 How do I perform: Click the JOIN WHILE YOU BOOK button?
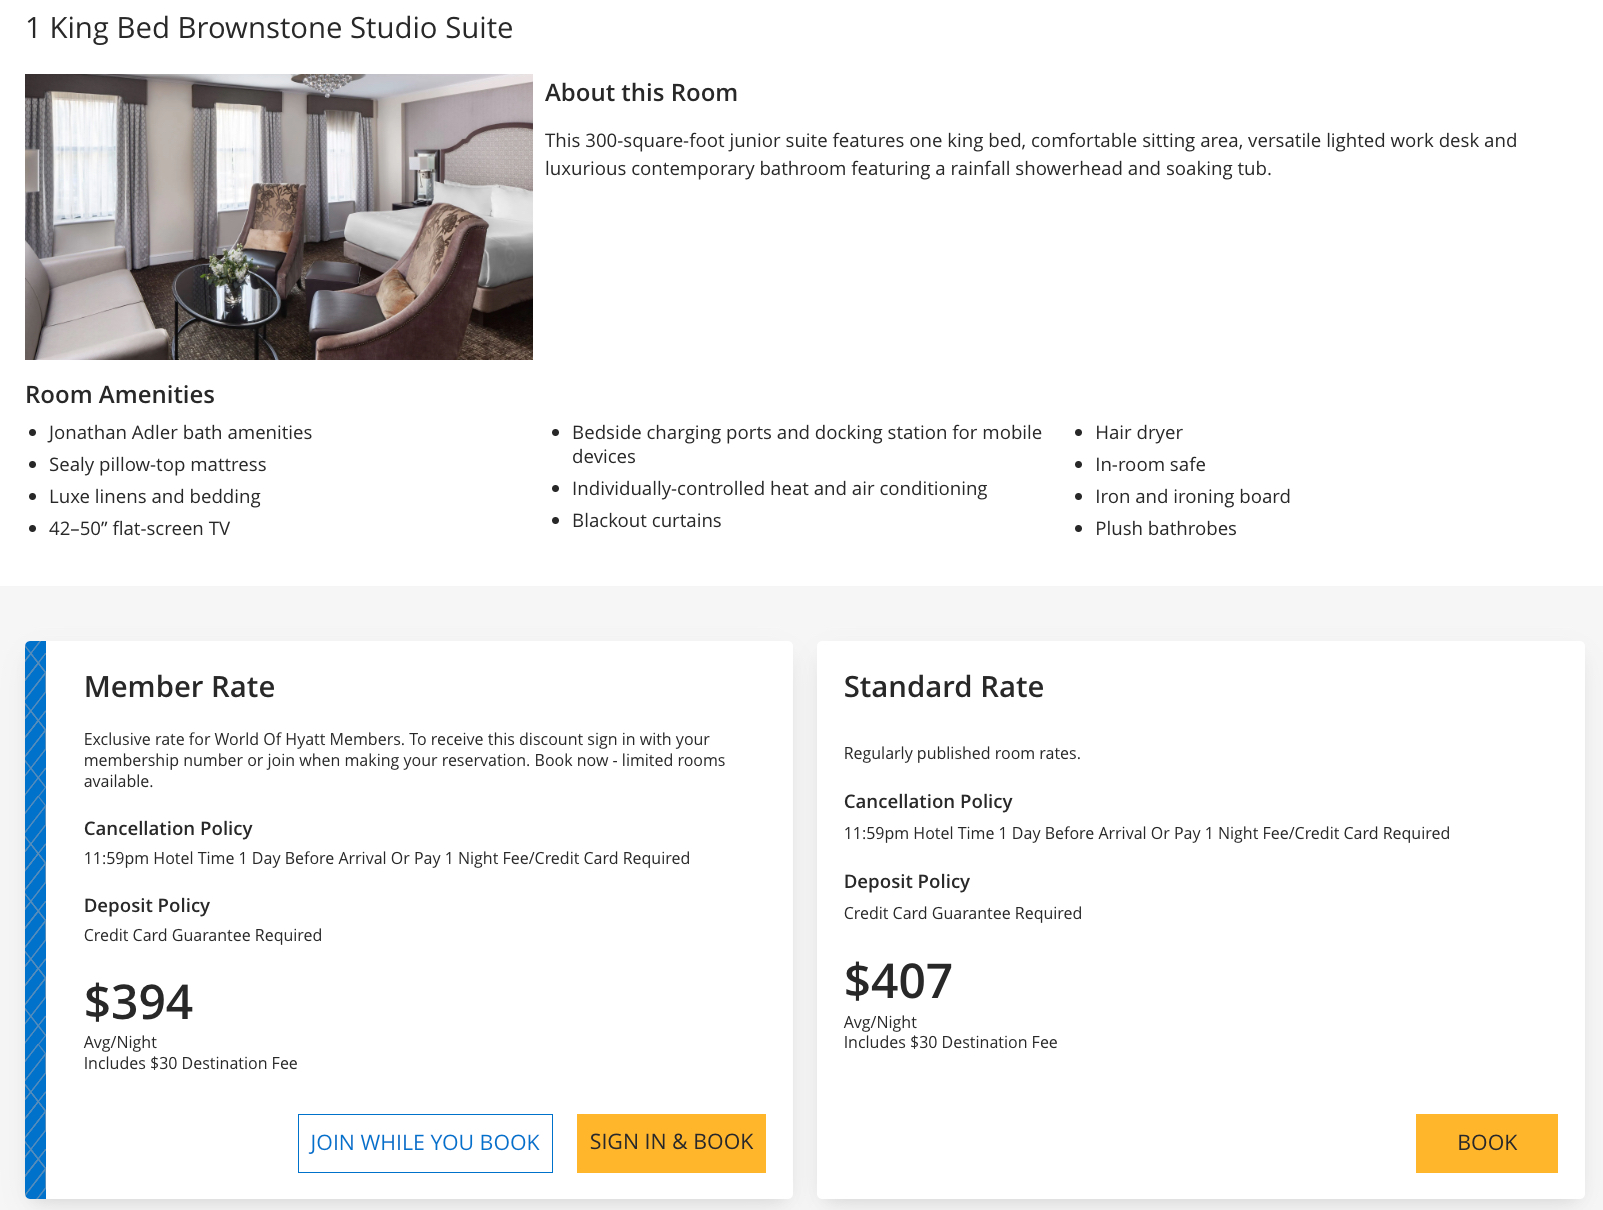click(x=425, y=1143)
